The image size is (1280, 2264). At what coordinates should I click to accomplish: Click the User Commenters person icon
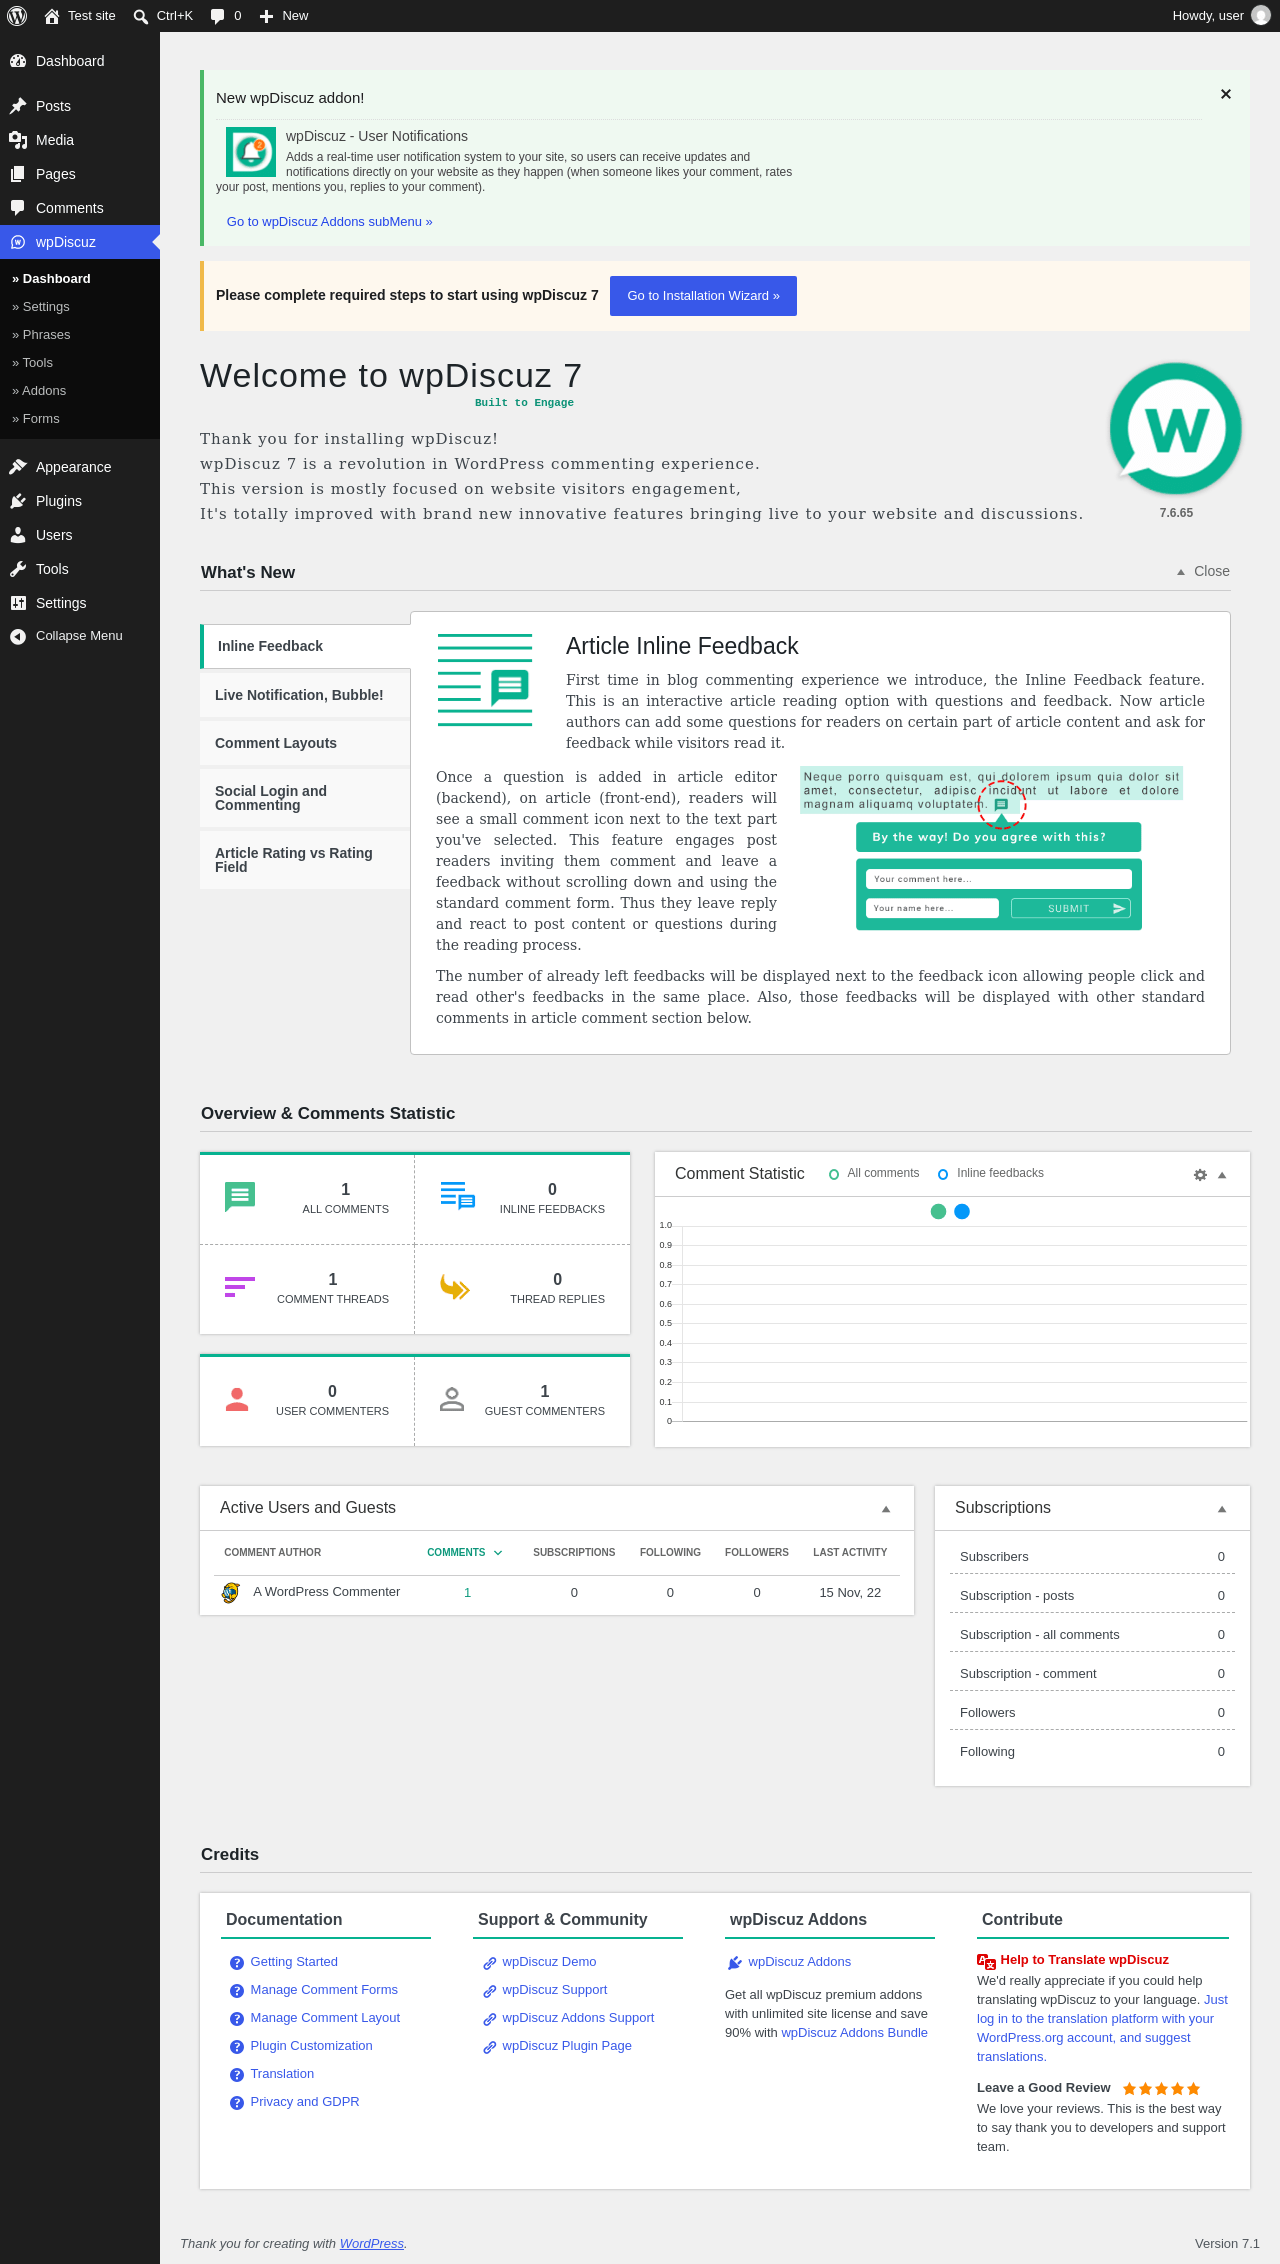coord(237,1399)
